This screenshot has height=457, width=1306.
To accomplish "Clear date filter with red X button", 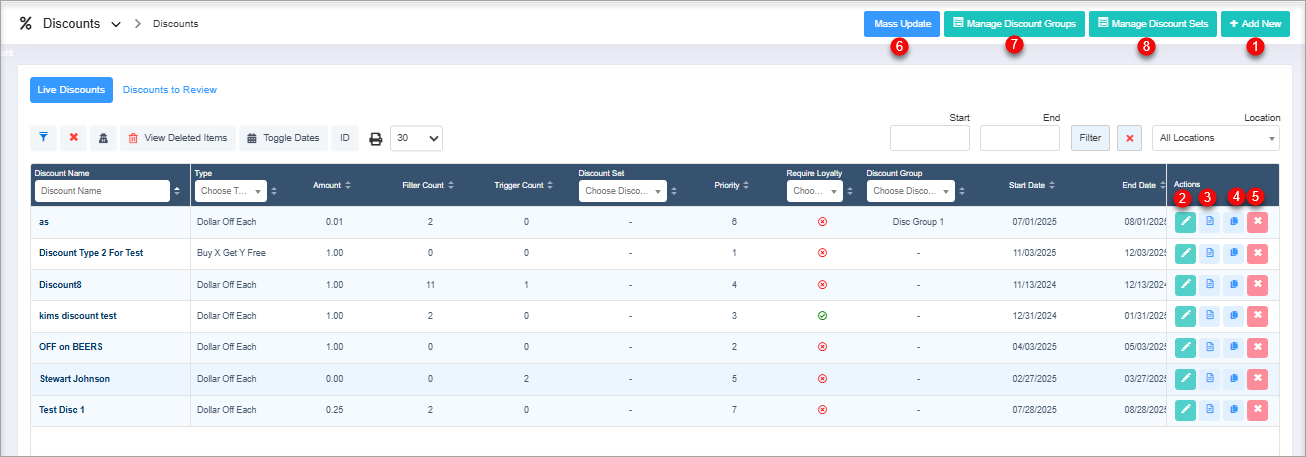I will point(1129,138).
